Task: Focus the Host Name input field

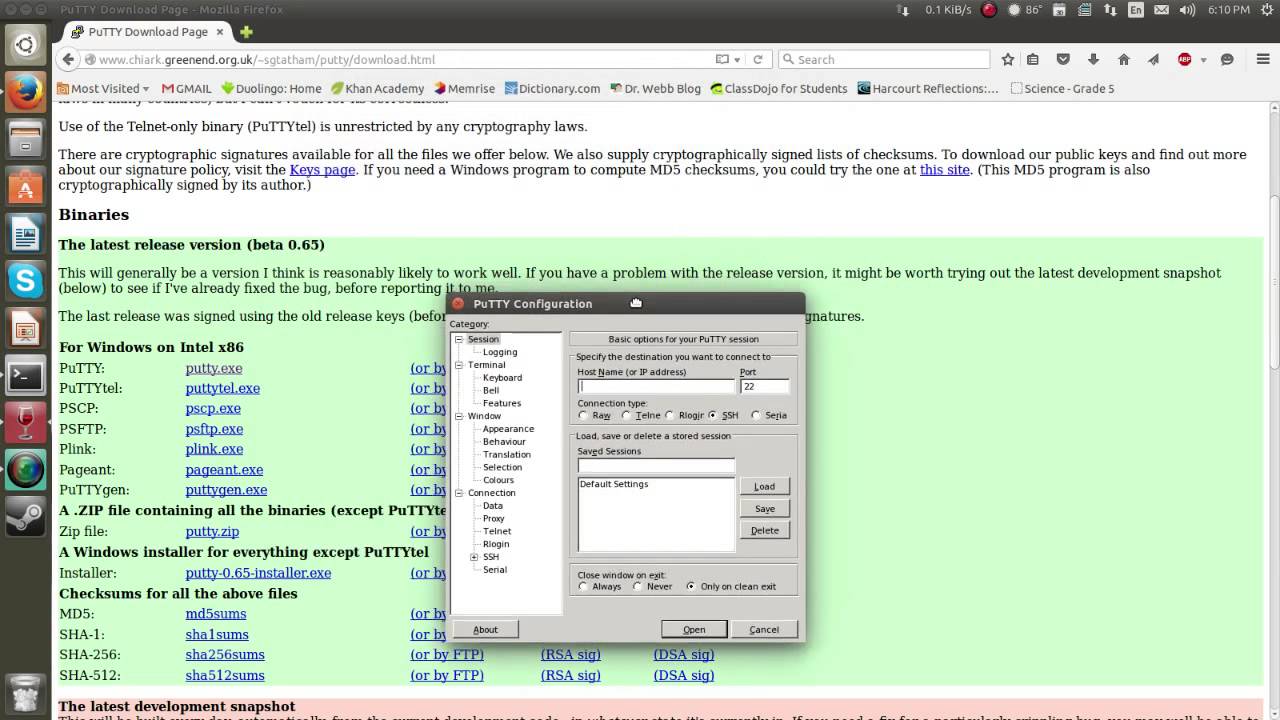Action: 656,386
